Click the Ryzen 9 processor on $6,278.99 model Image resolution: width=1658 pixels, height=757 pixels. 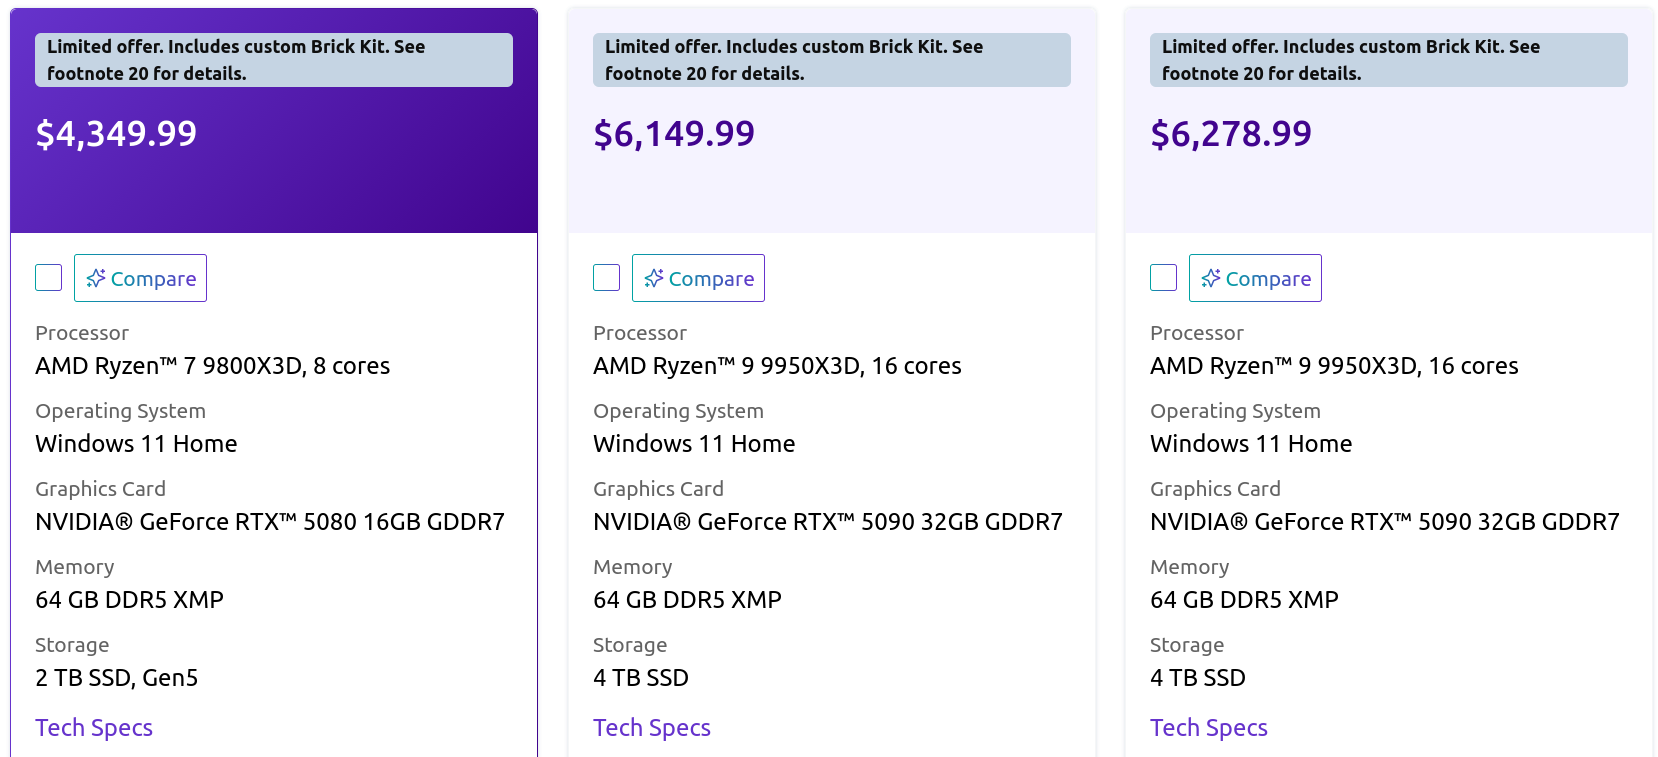[x=1334, y=366]
